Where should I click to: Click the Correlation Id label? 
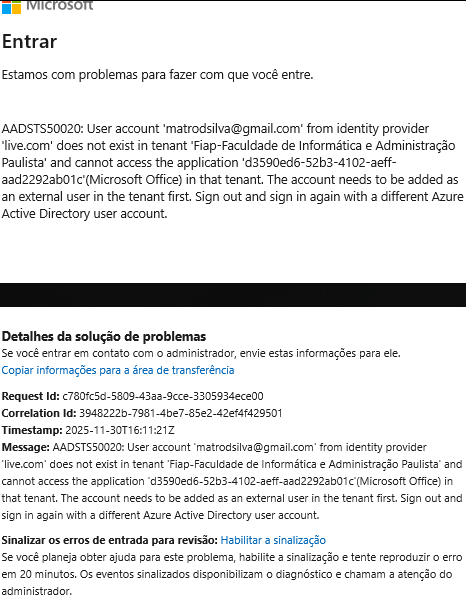[39, 413]
